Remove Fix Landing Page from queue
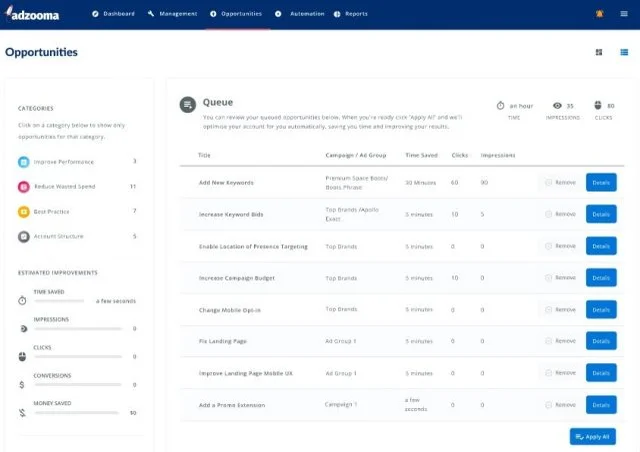 coord(560,341)
